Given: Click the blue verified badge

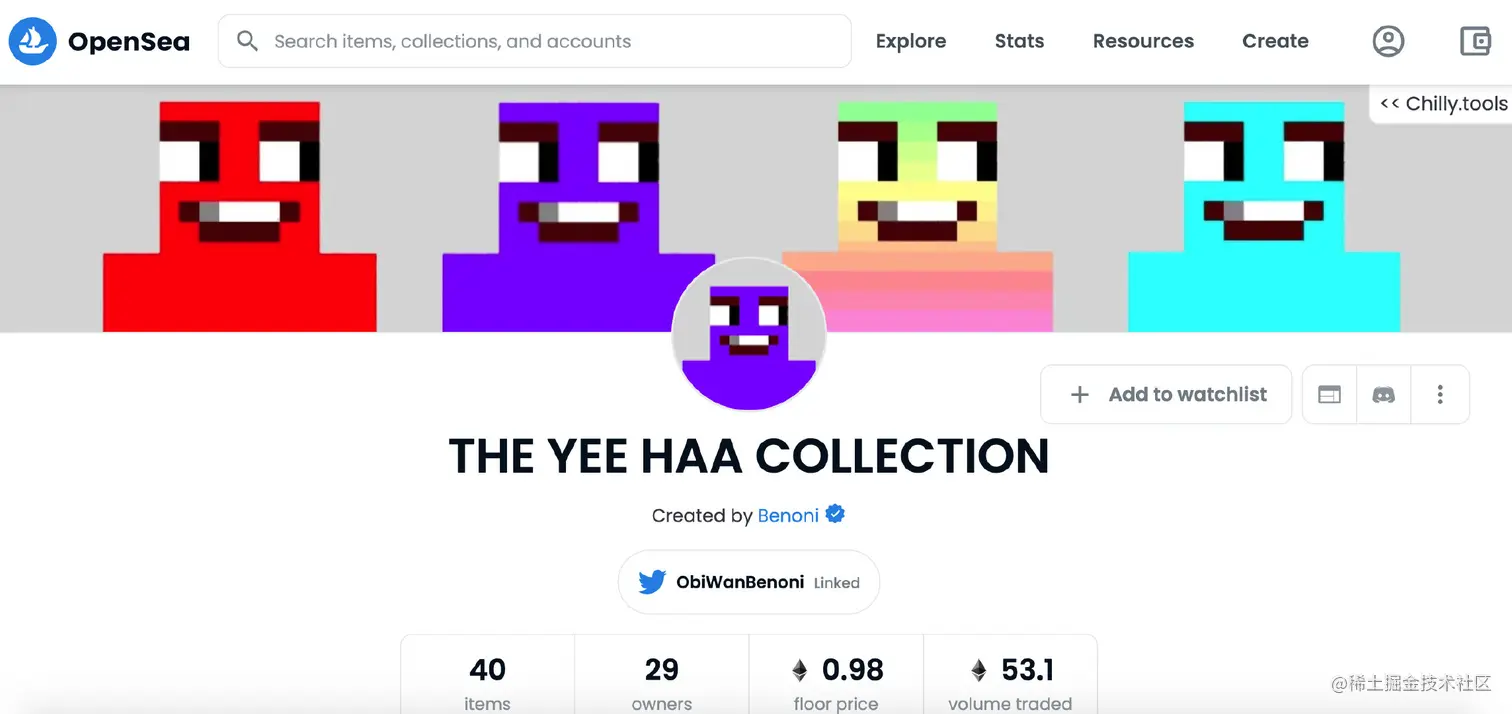Looking at the screenshot, I should (x=835, y=514).
